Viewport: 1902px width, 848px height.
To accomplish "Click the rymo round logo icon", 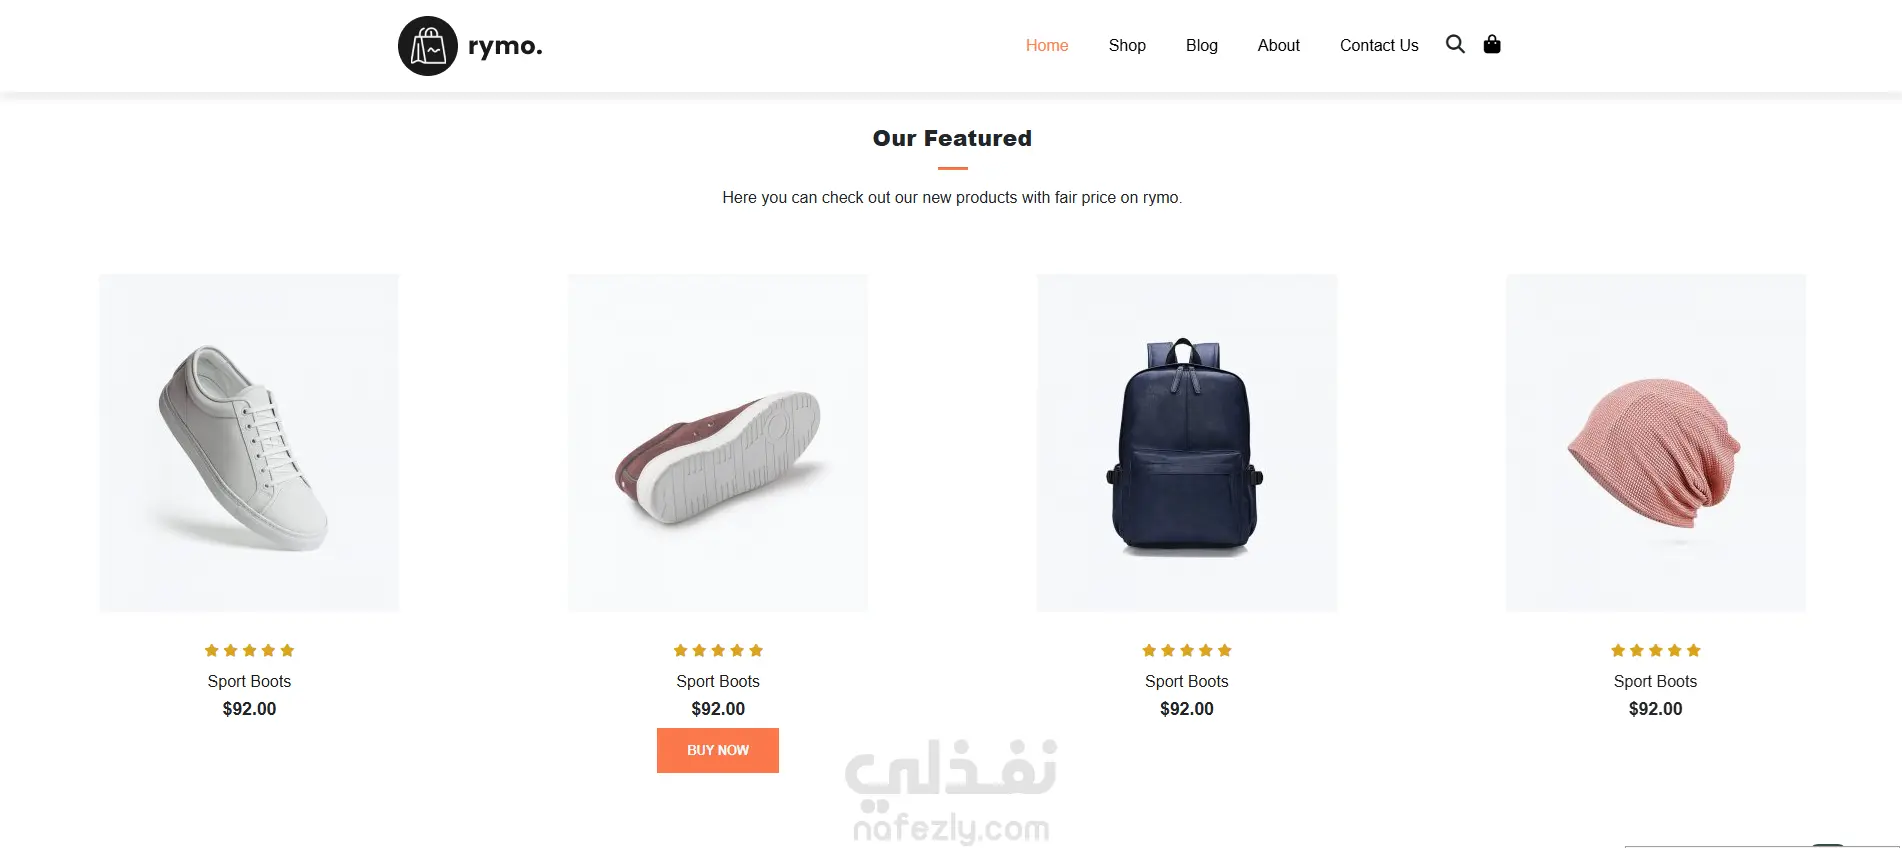I will [428, 46].
